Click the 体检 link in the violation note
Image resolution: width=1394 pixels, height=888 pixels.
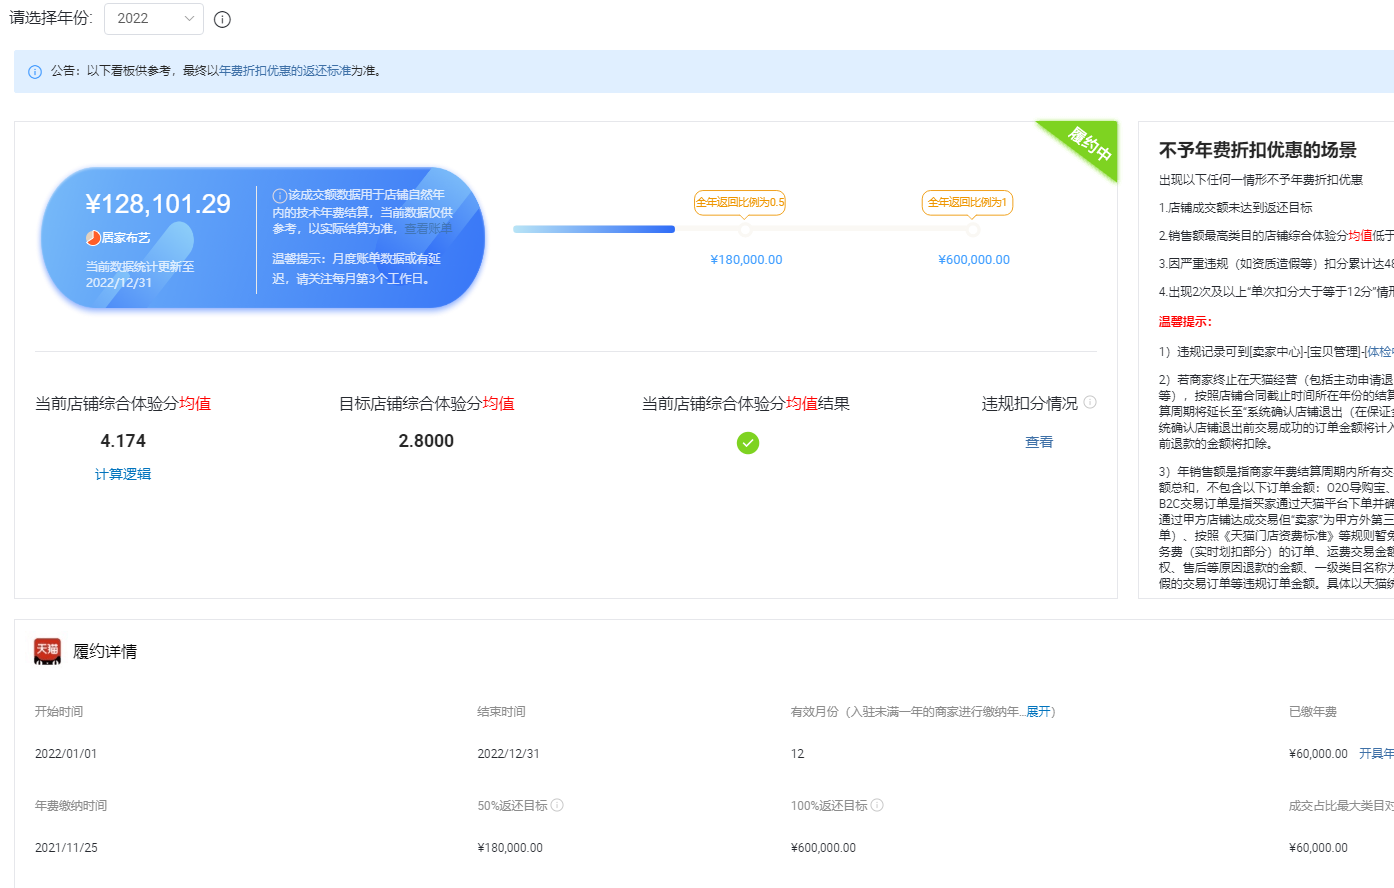point(1380,352)
